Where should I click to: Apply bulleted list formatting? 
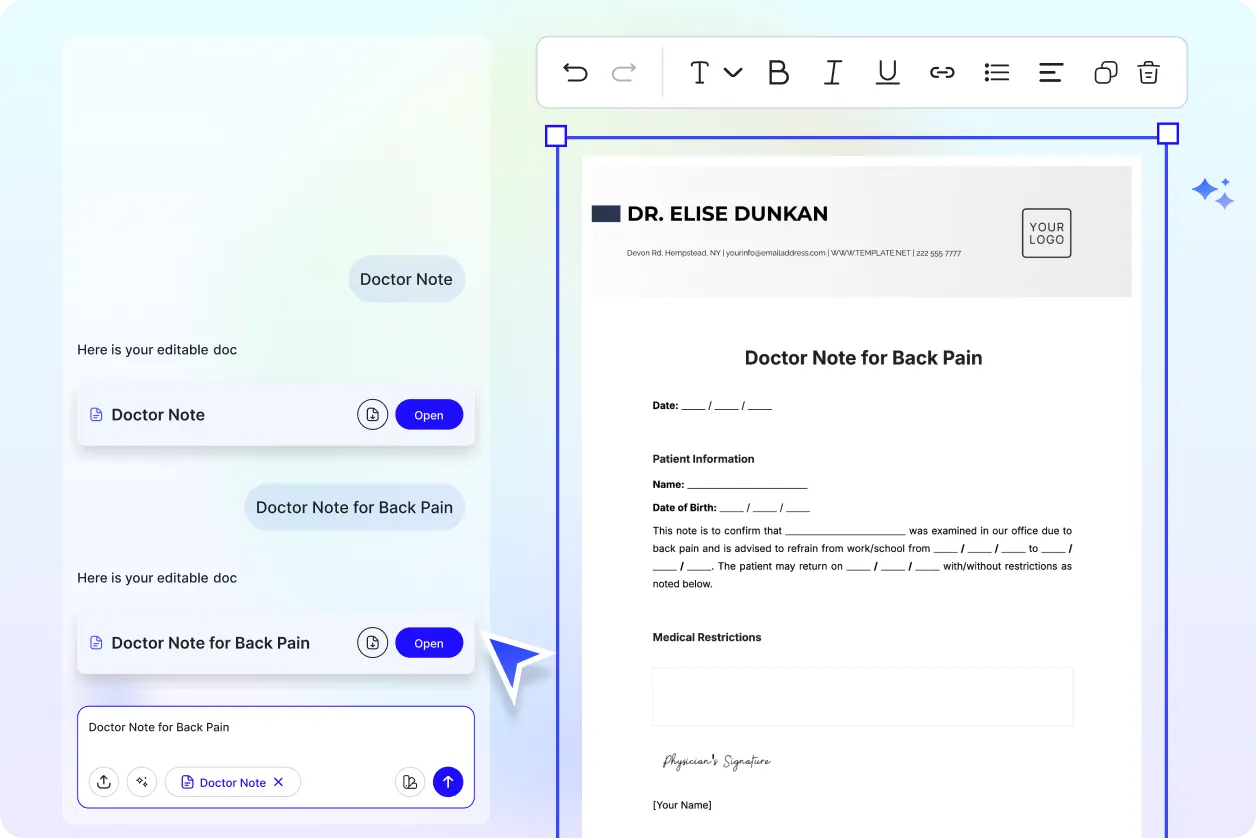tap(996, 72)
